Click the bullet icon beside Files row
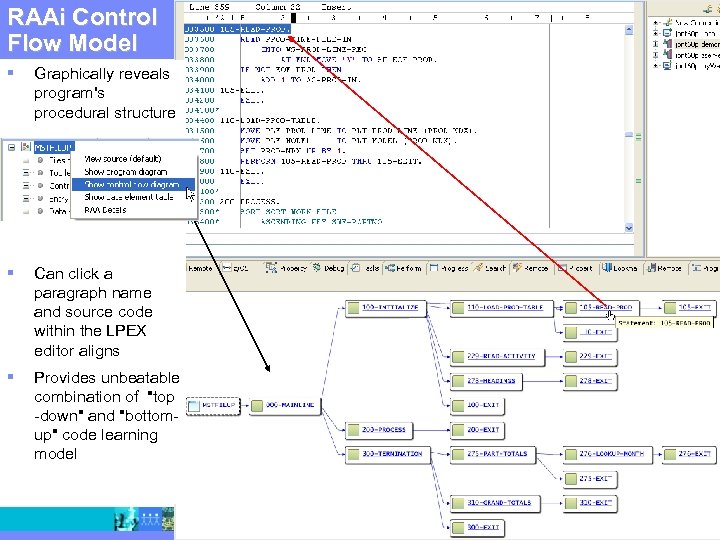Screen dimensions: 720x540 (x=40, y=160)
